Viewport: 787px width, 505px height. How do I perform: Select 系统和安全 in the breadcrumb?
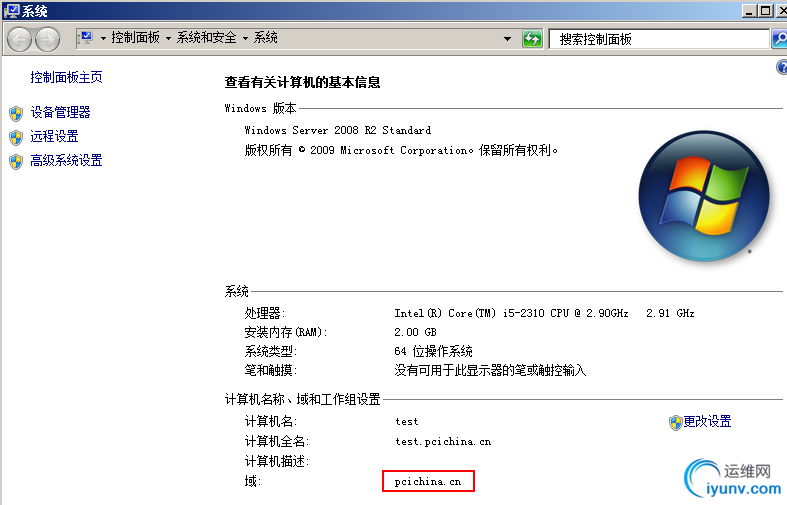206,38
